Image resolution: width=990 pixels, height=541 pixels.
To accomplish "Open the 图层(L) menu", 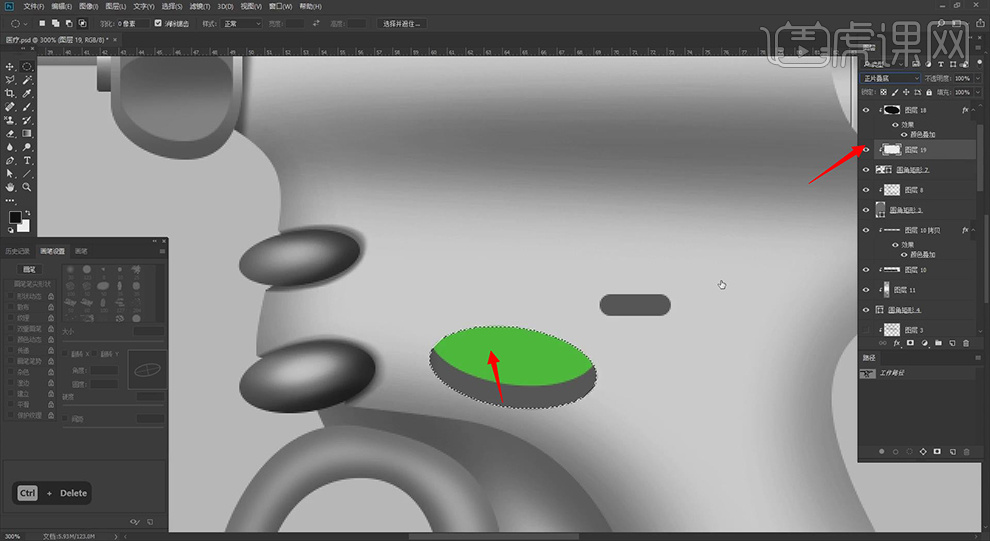I will pyautogui.click(x=116, y=6).
